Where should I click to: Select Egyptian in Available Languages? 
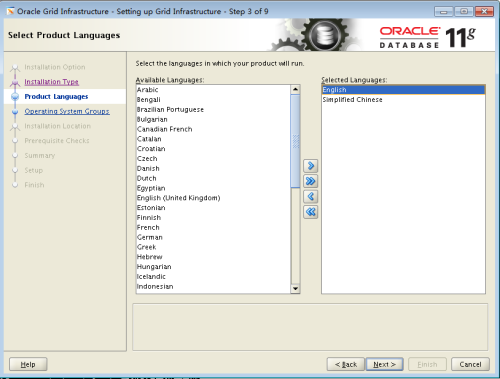[x=213, y=188]
